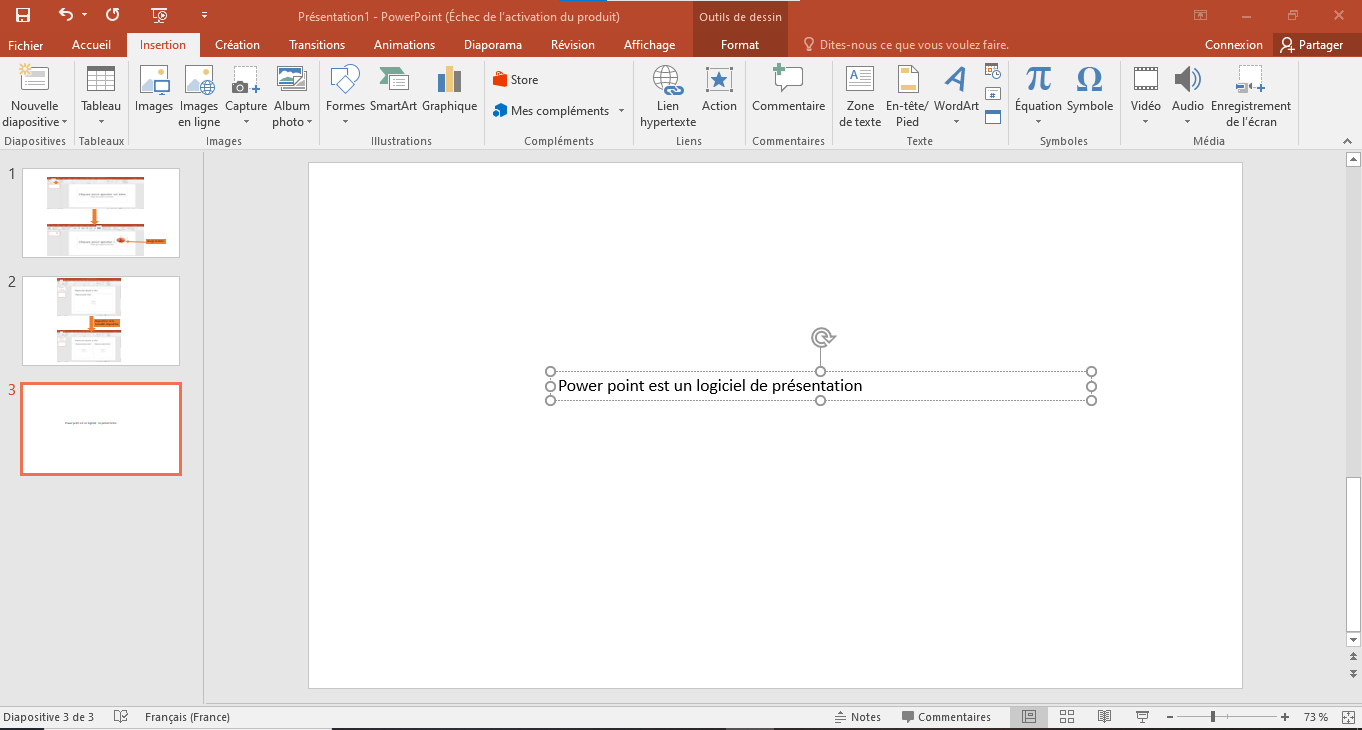The width and height of the screenshot is (1362, 730).
Task: Open the Format drawing tools tab
Action: (x=740, y=45)
